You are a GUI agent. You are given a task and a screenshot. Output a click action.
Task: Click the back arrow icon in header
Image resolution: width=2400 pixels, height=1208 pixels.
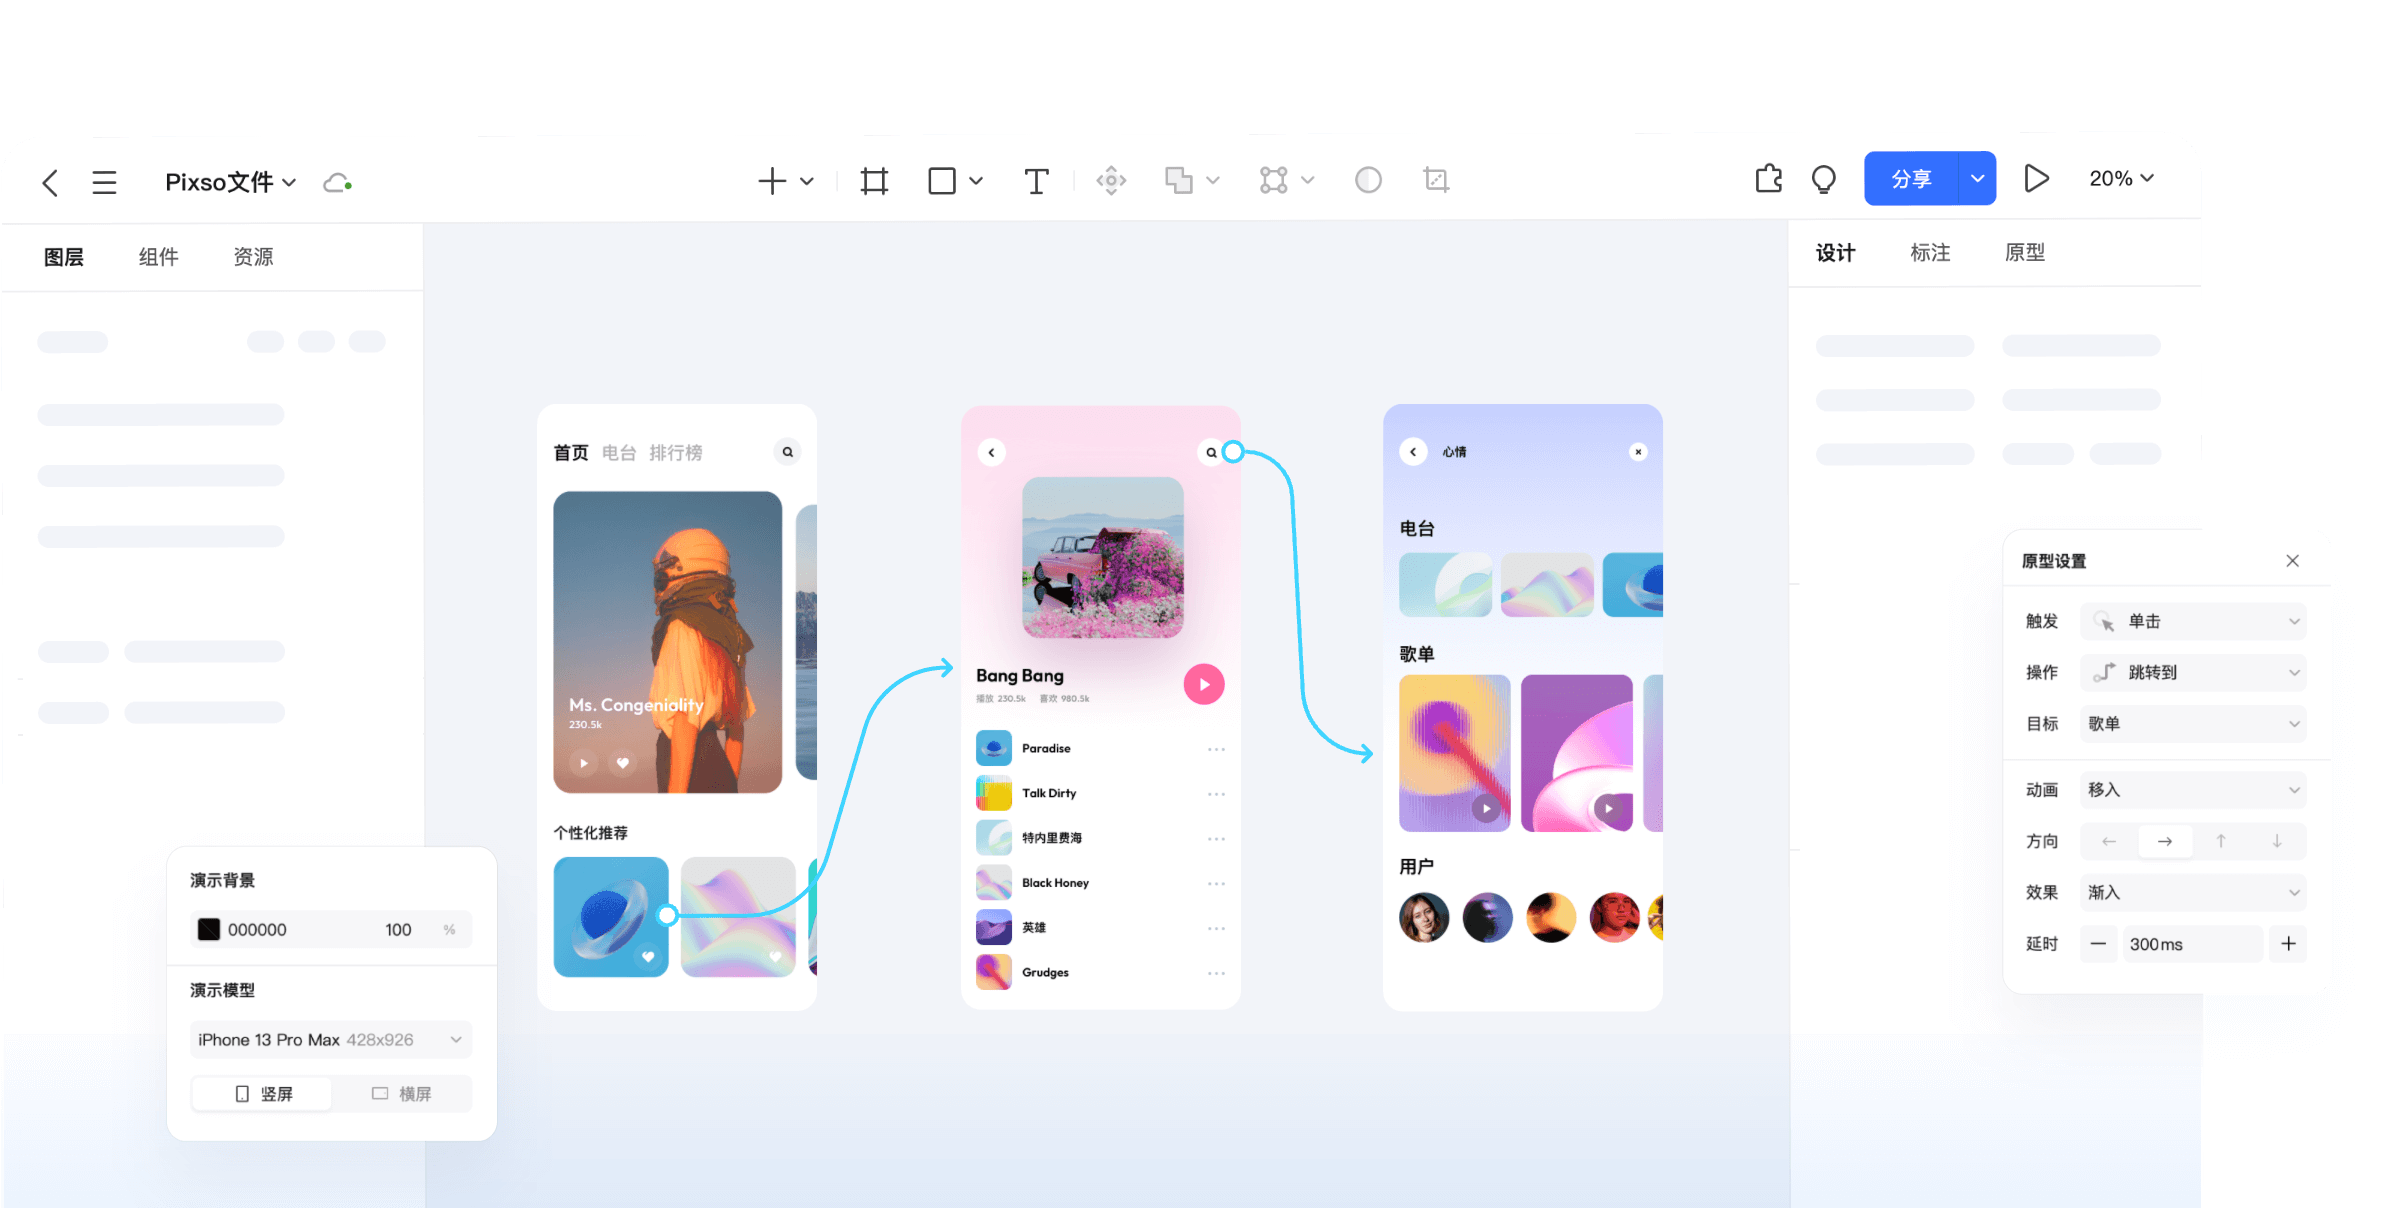click(50, 183)
